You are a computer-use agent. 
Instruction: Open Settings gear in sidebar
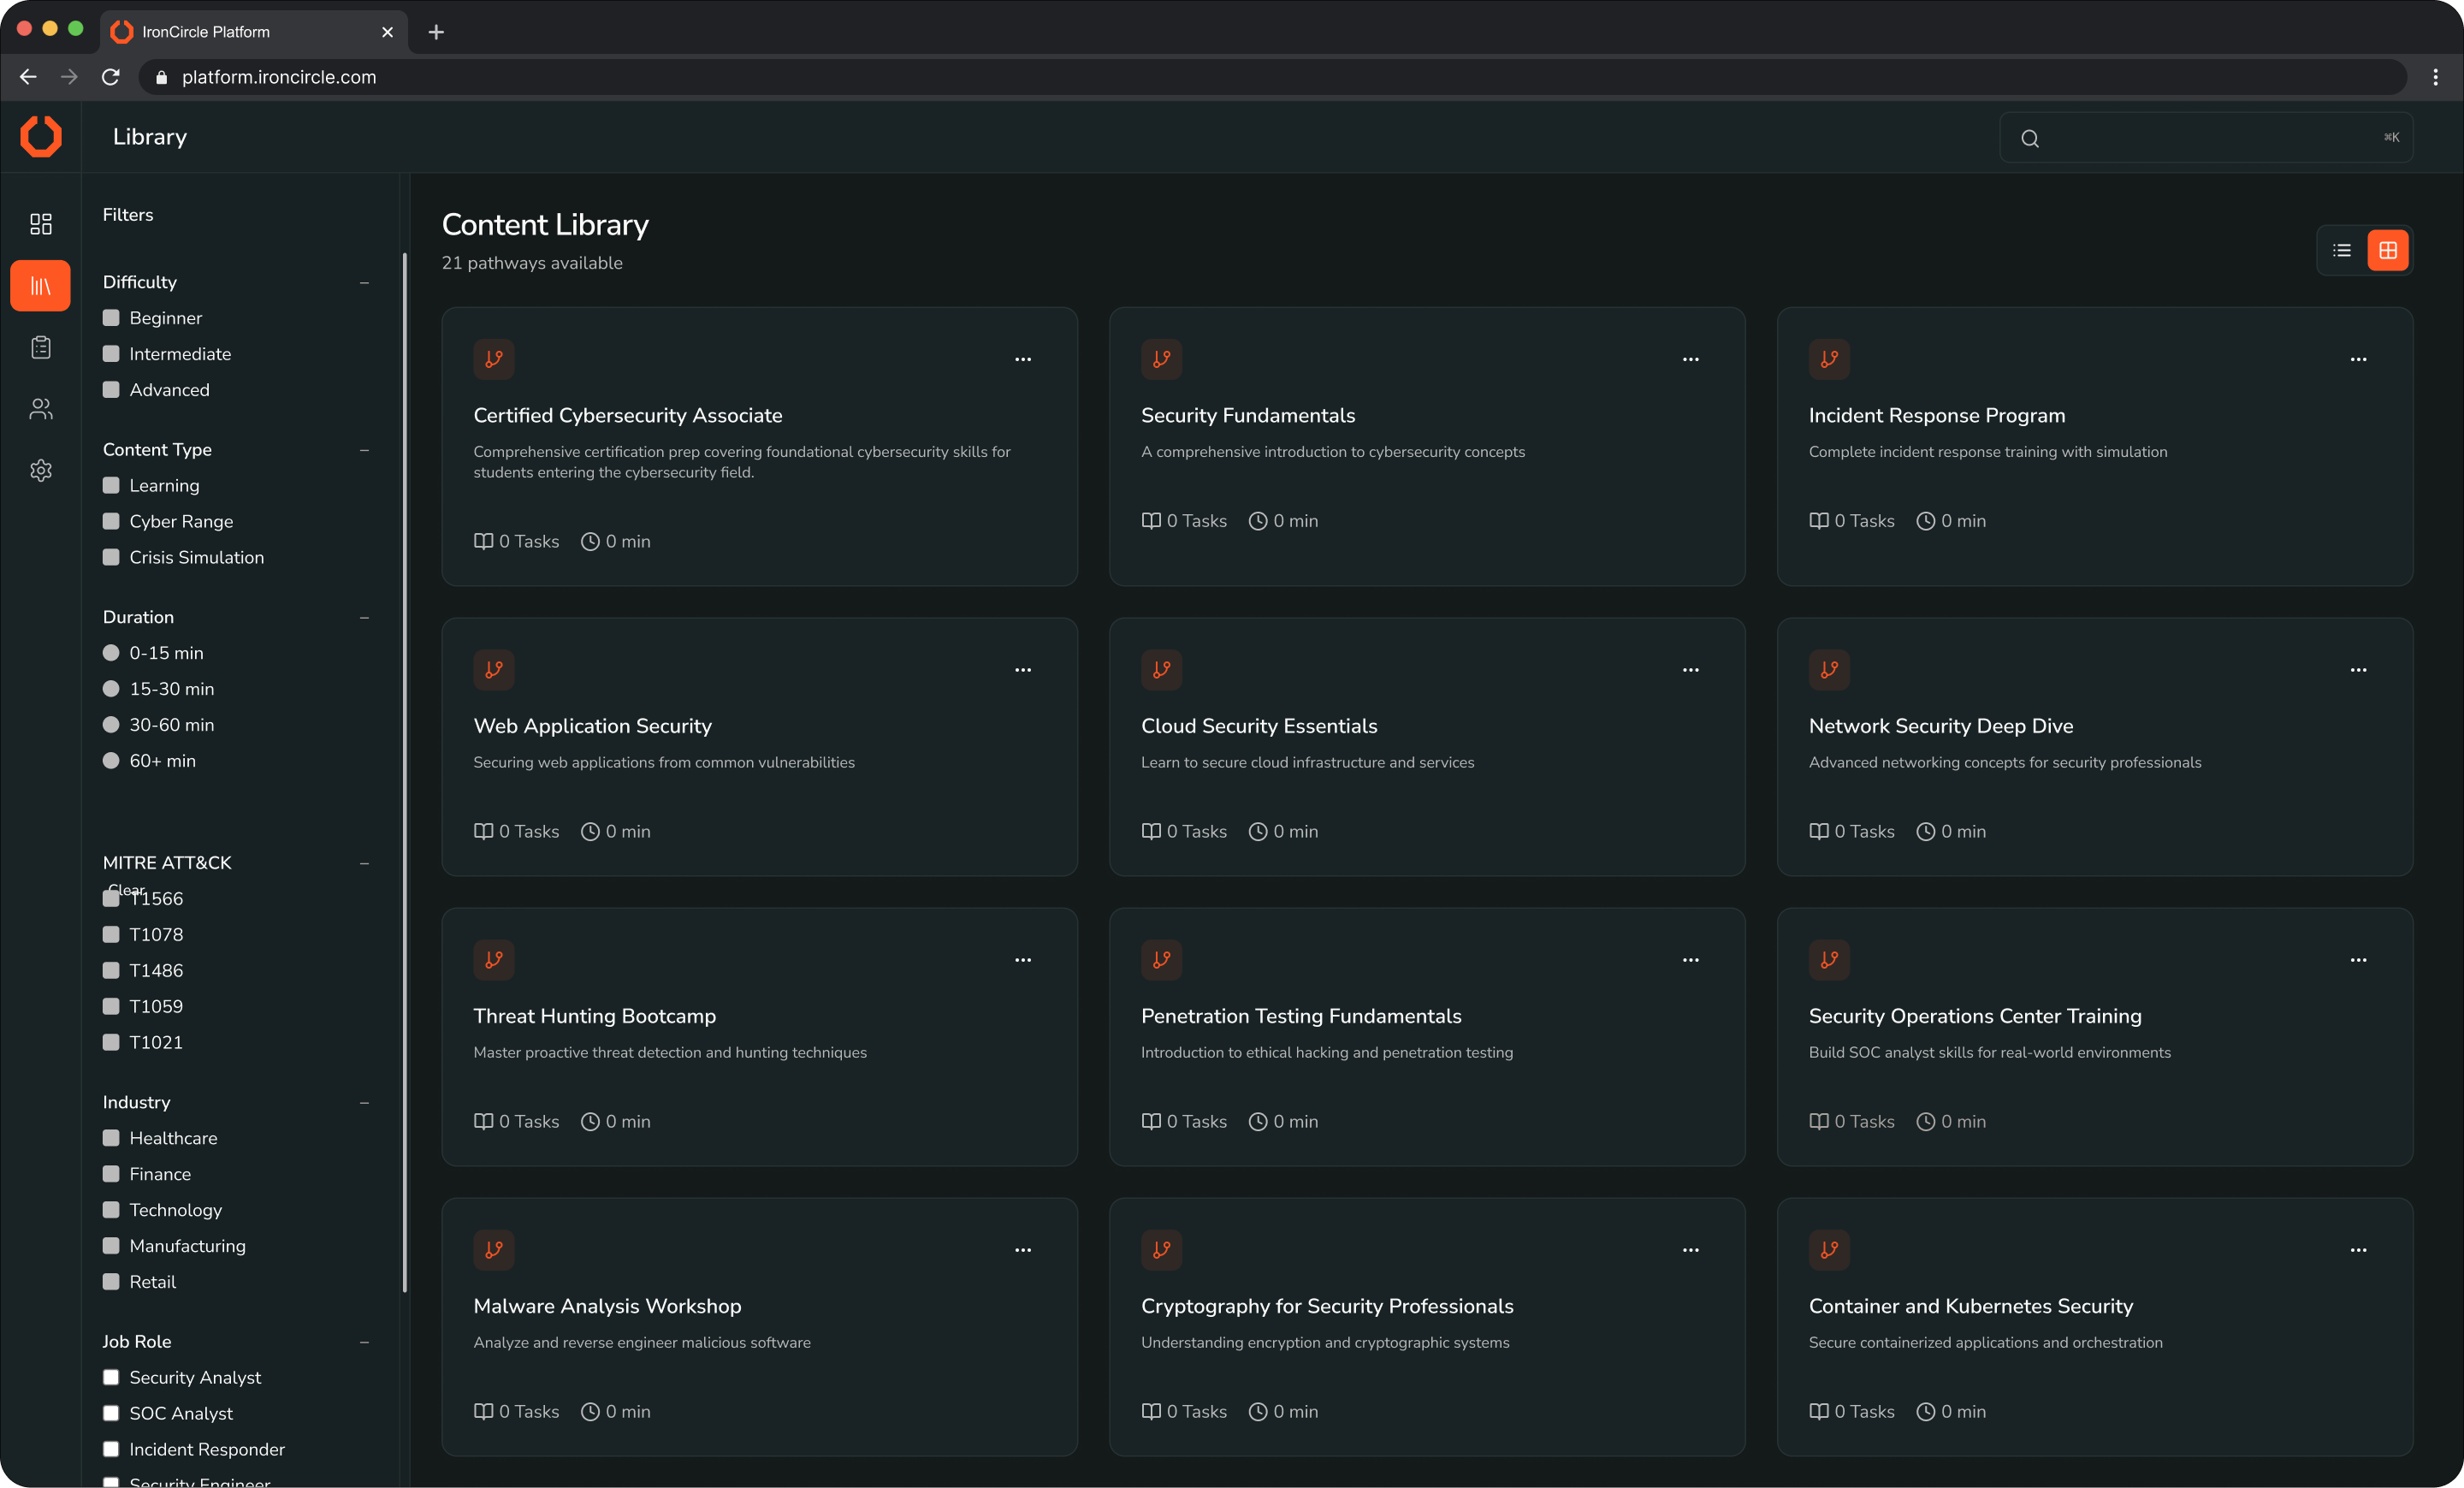[41, 470]
